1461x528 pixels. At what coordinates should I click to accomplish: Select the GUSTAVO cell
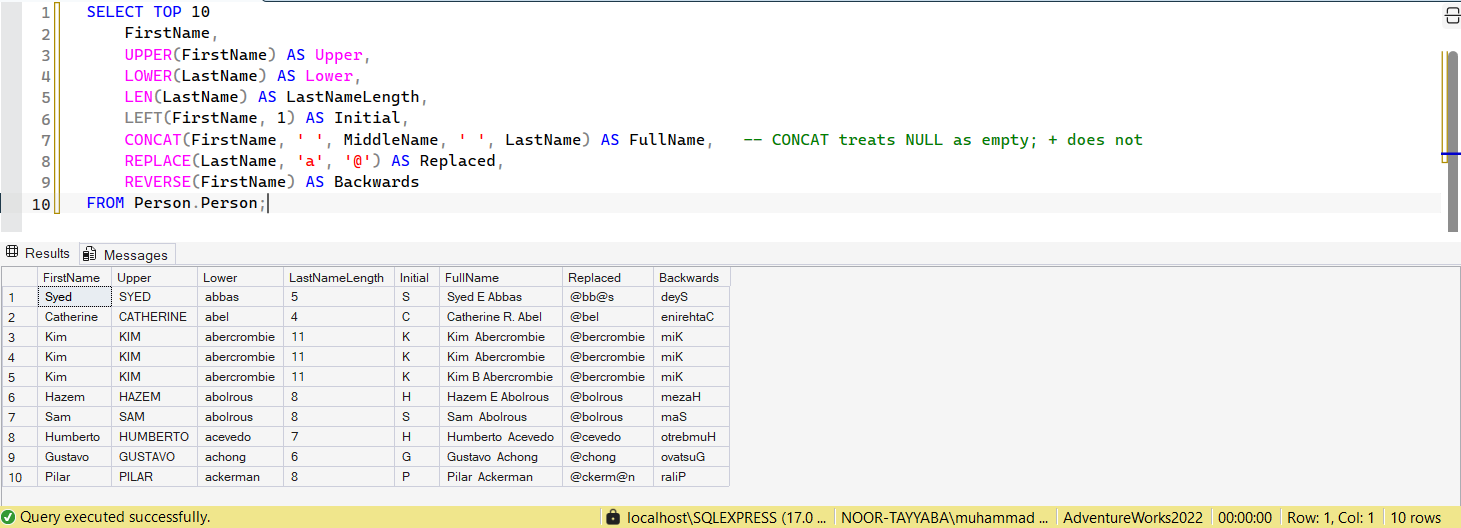coord(154,457)
